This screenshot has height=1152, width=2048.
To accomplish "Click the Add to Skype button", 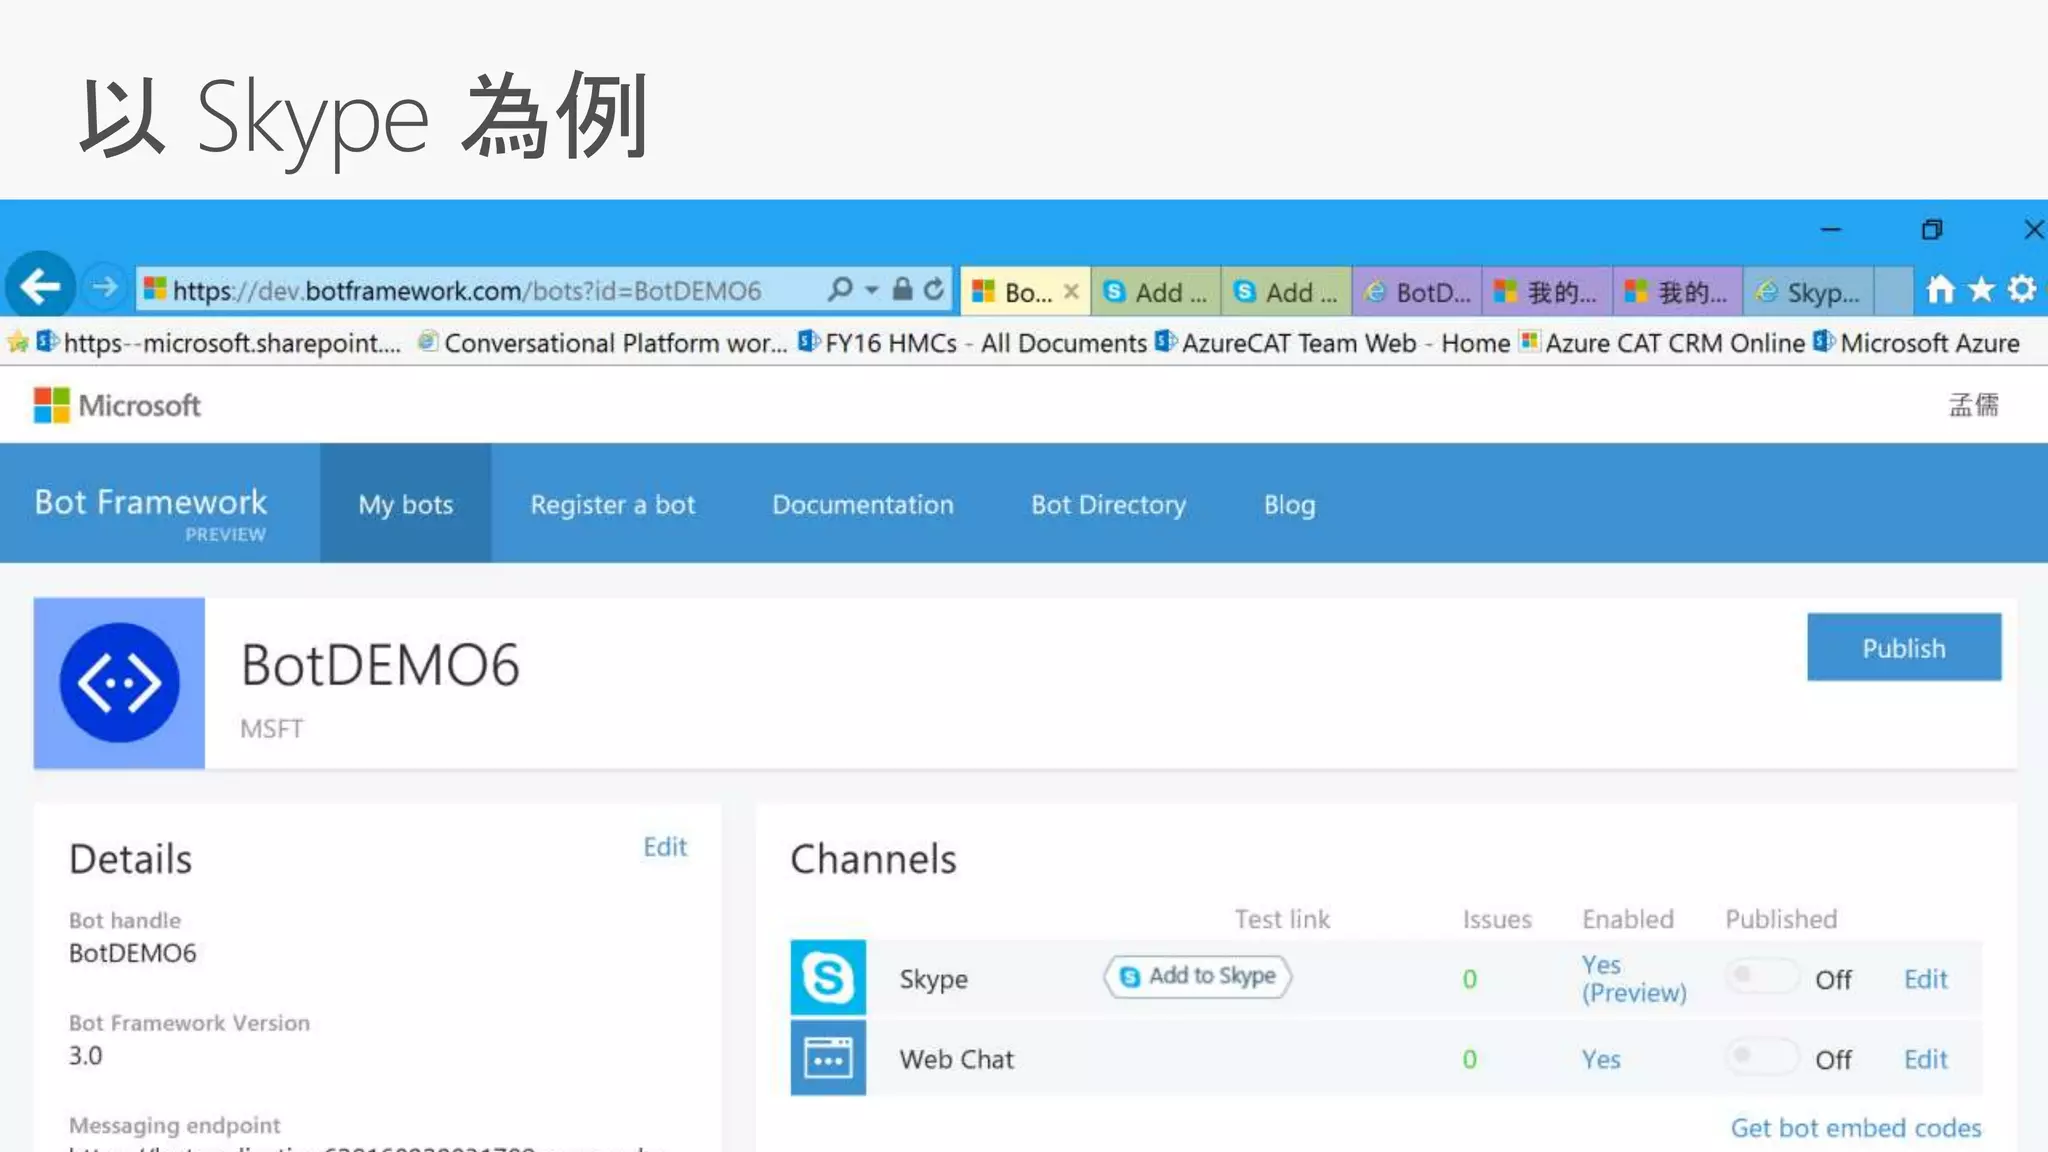I will (1198, 976).
